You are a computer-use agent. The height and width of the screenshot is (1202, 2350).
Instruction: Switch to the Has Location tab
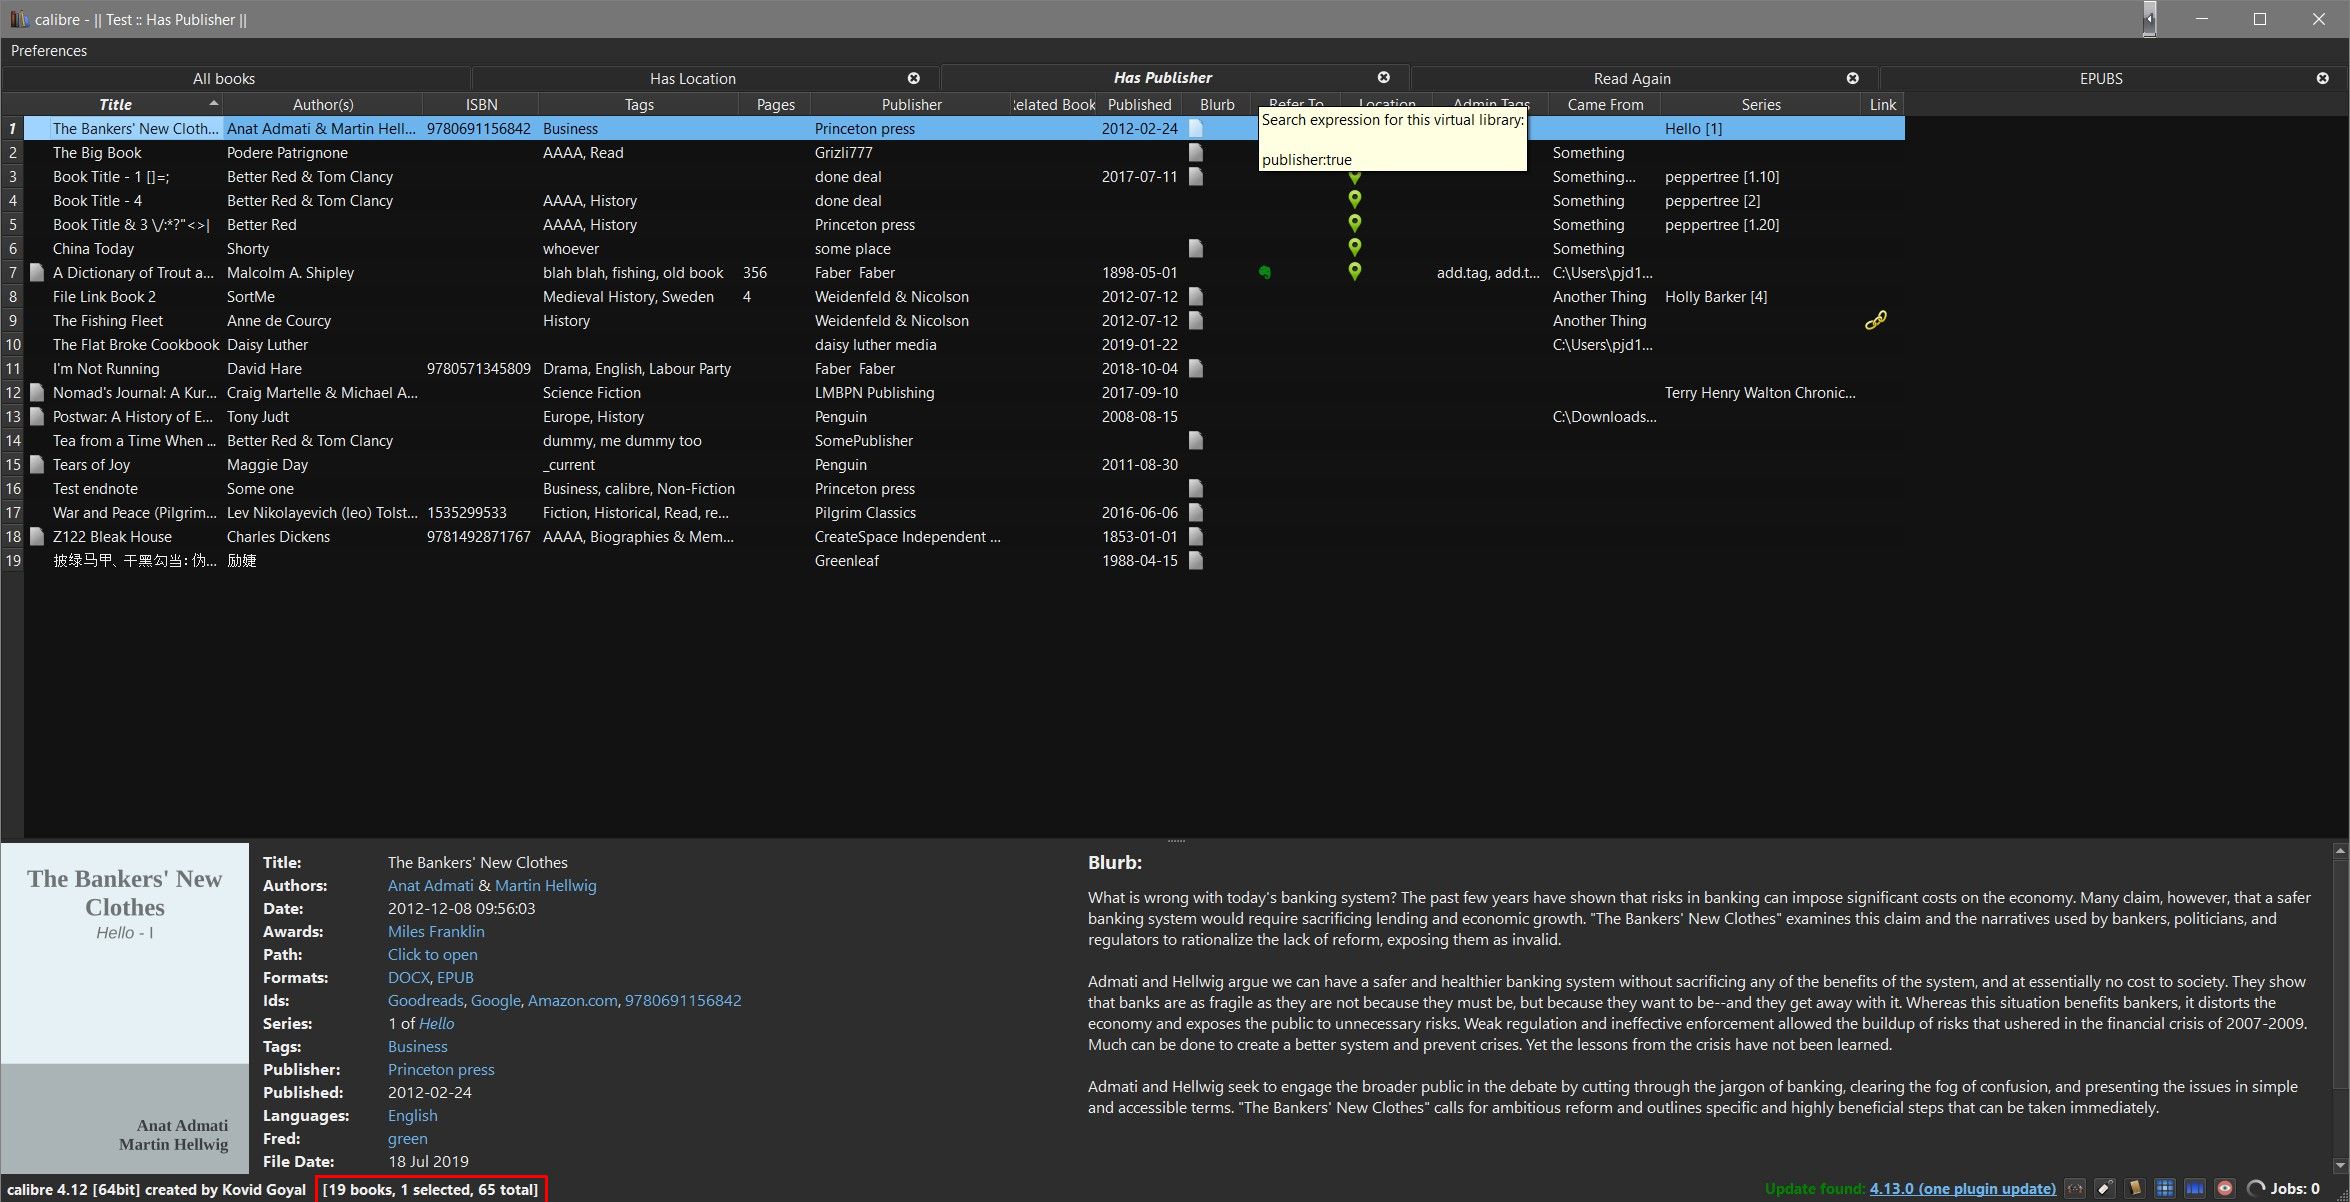(692, 78)
